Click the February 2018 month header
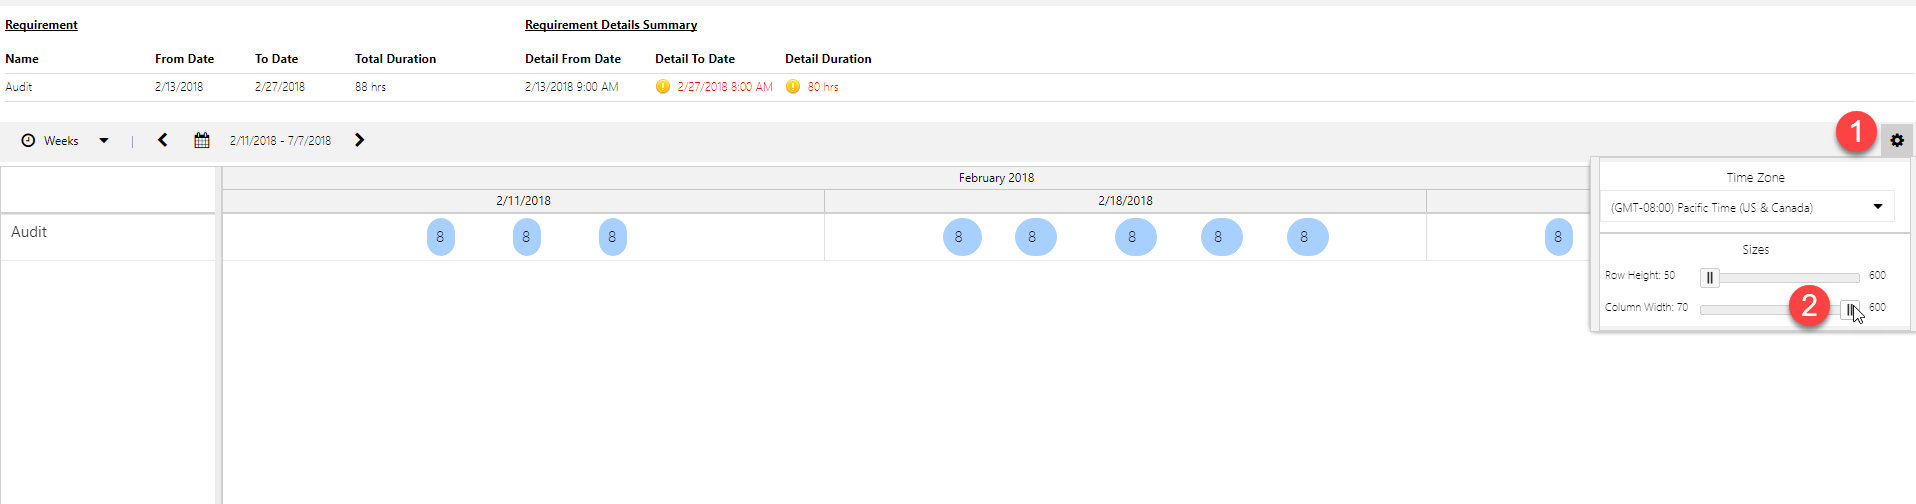Image resolution: width=1916 pixels, height=504 pixels. tap(996, 178)
